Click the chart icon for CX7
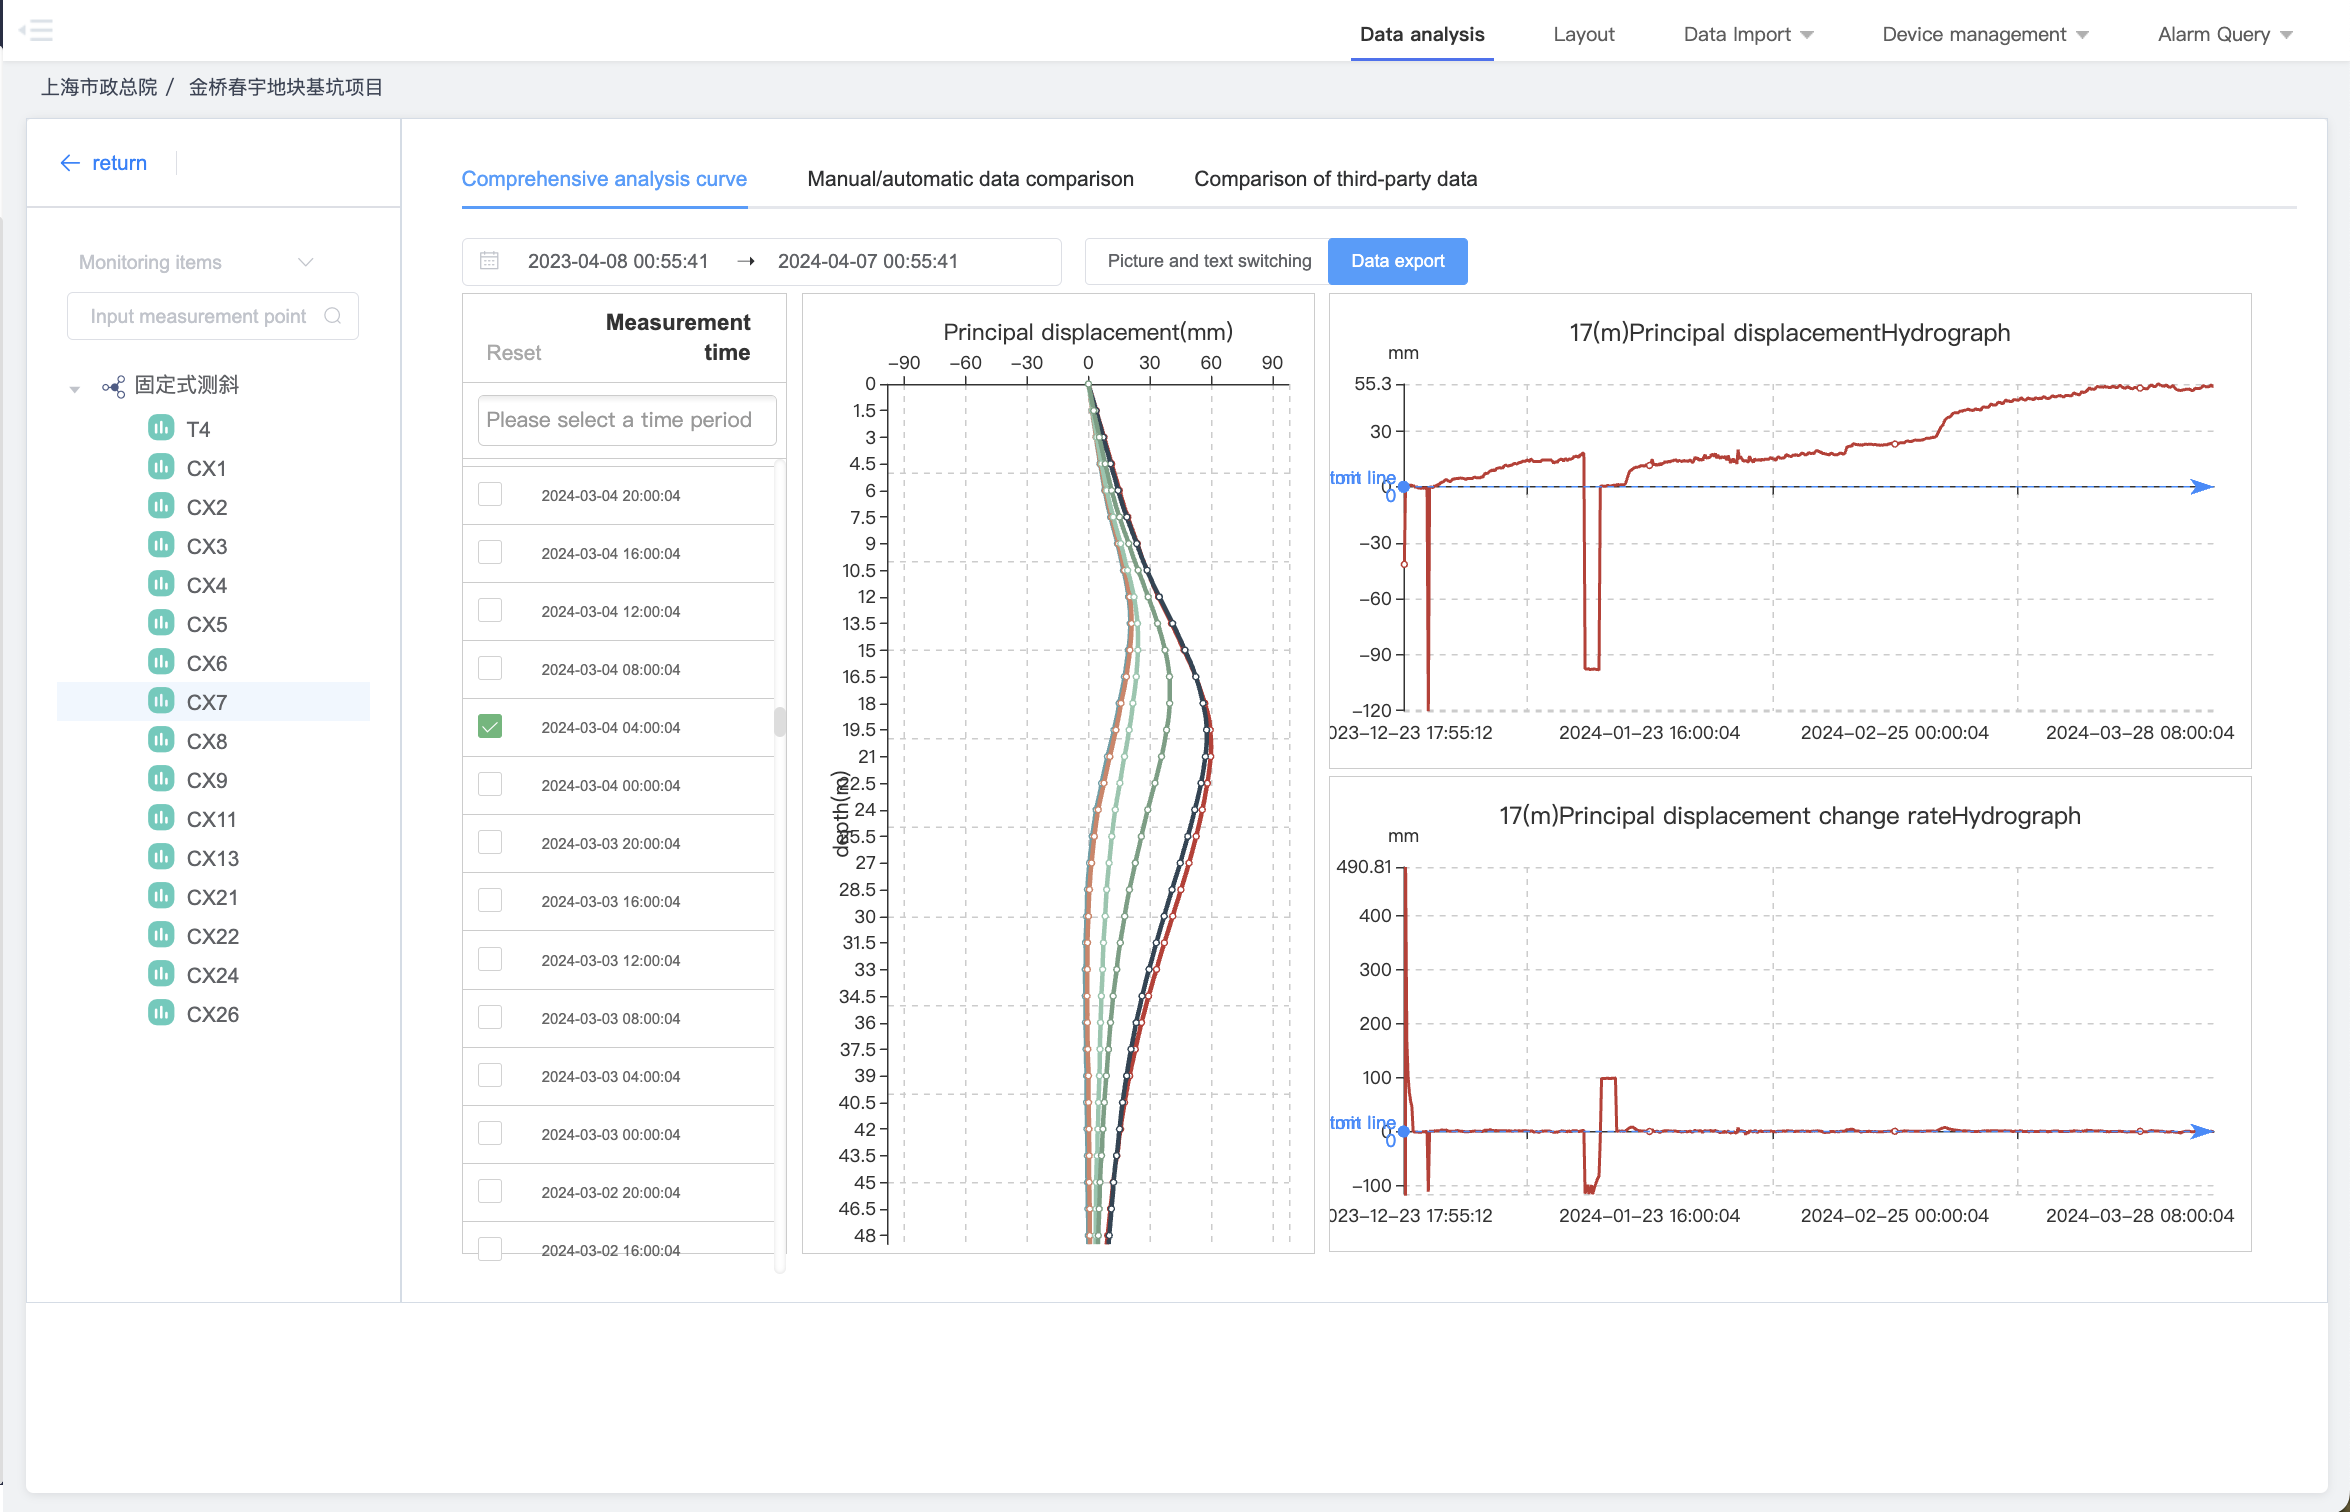This screenshot has height=1512, width=2350. (x=161, y=701)
